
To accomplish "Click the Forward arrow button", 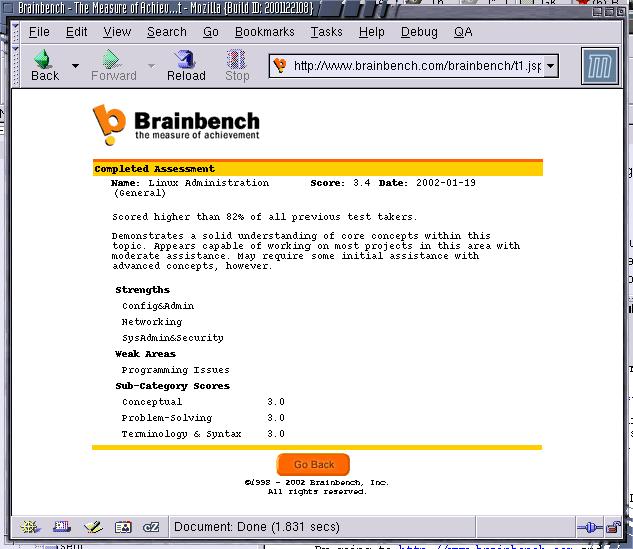I will pyautogui.click(x=113, y=65).
